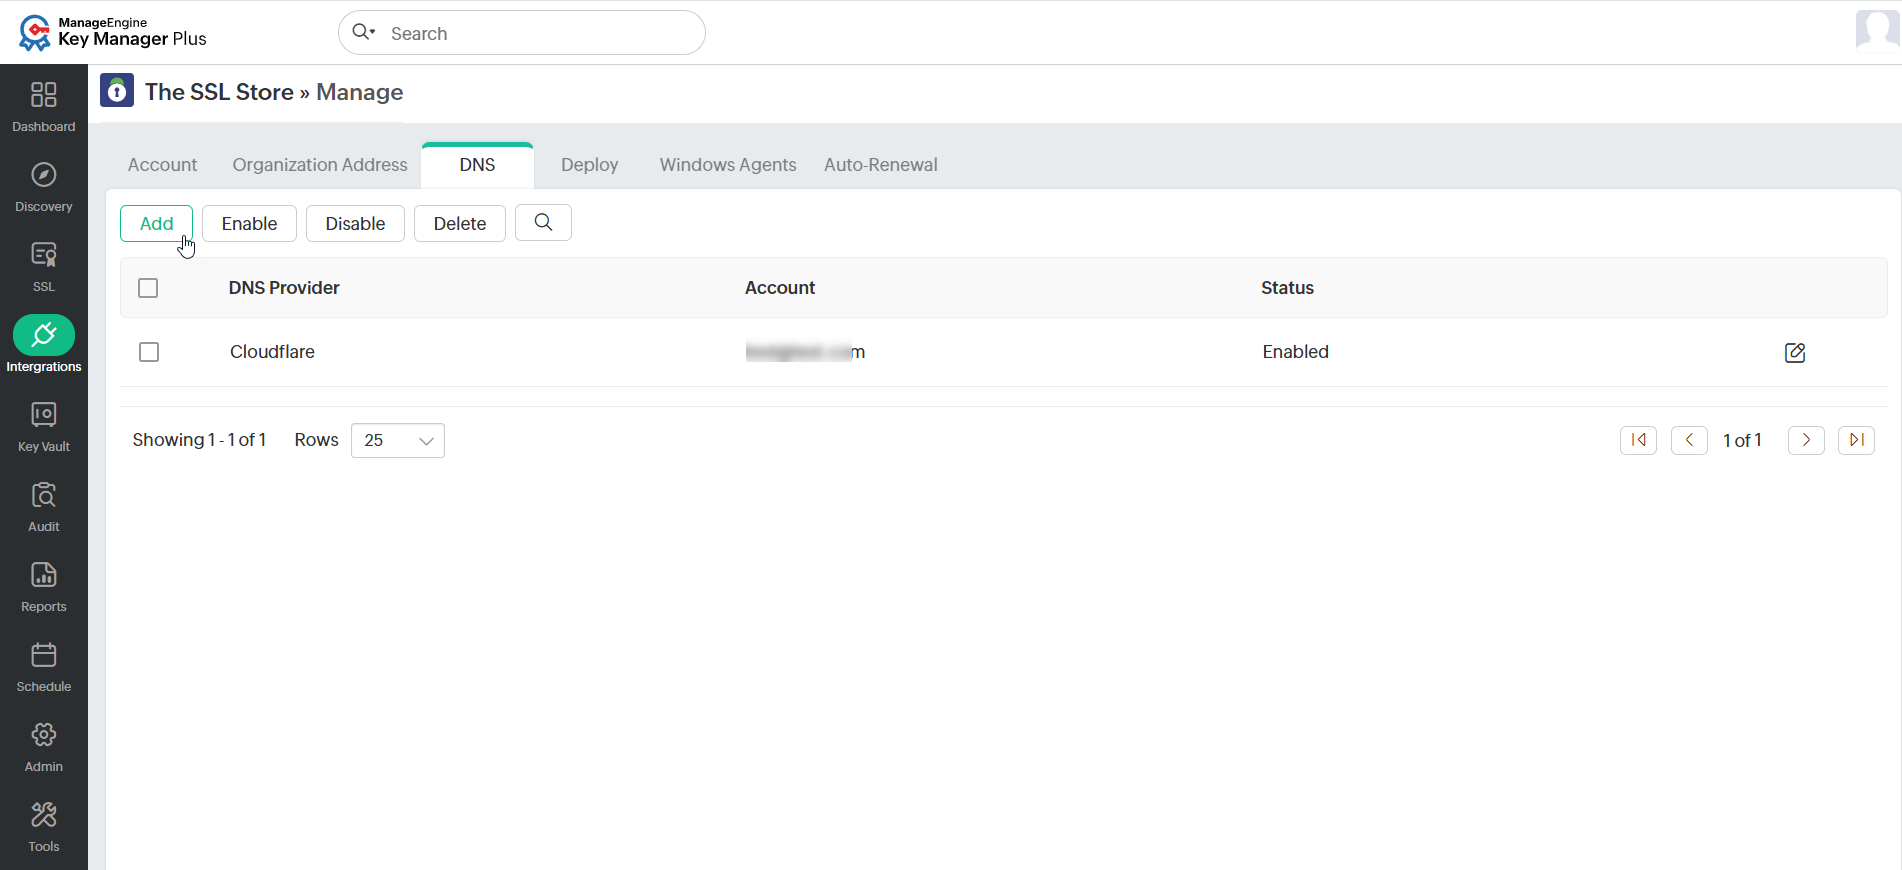
Task: Open the Schedule calendar icon
Action: click(43, 655)
